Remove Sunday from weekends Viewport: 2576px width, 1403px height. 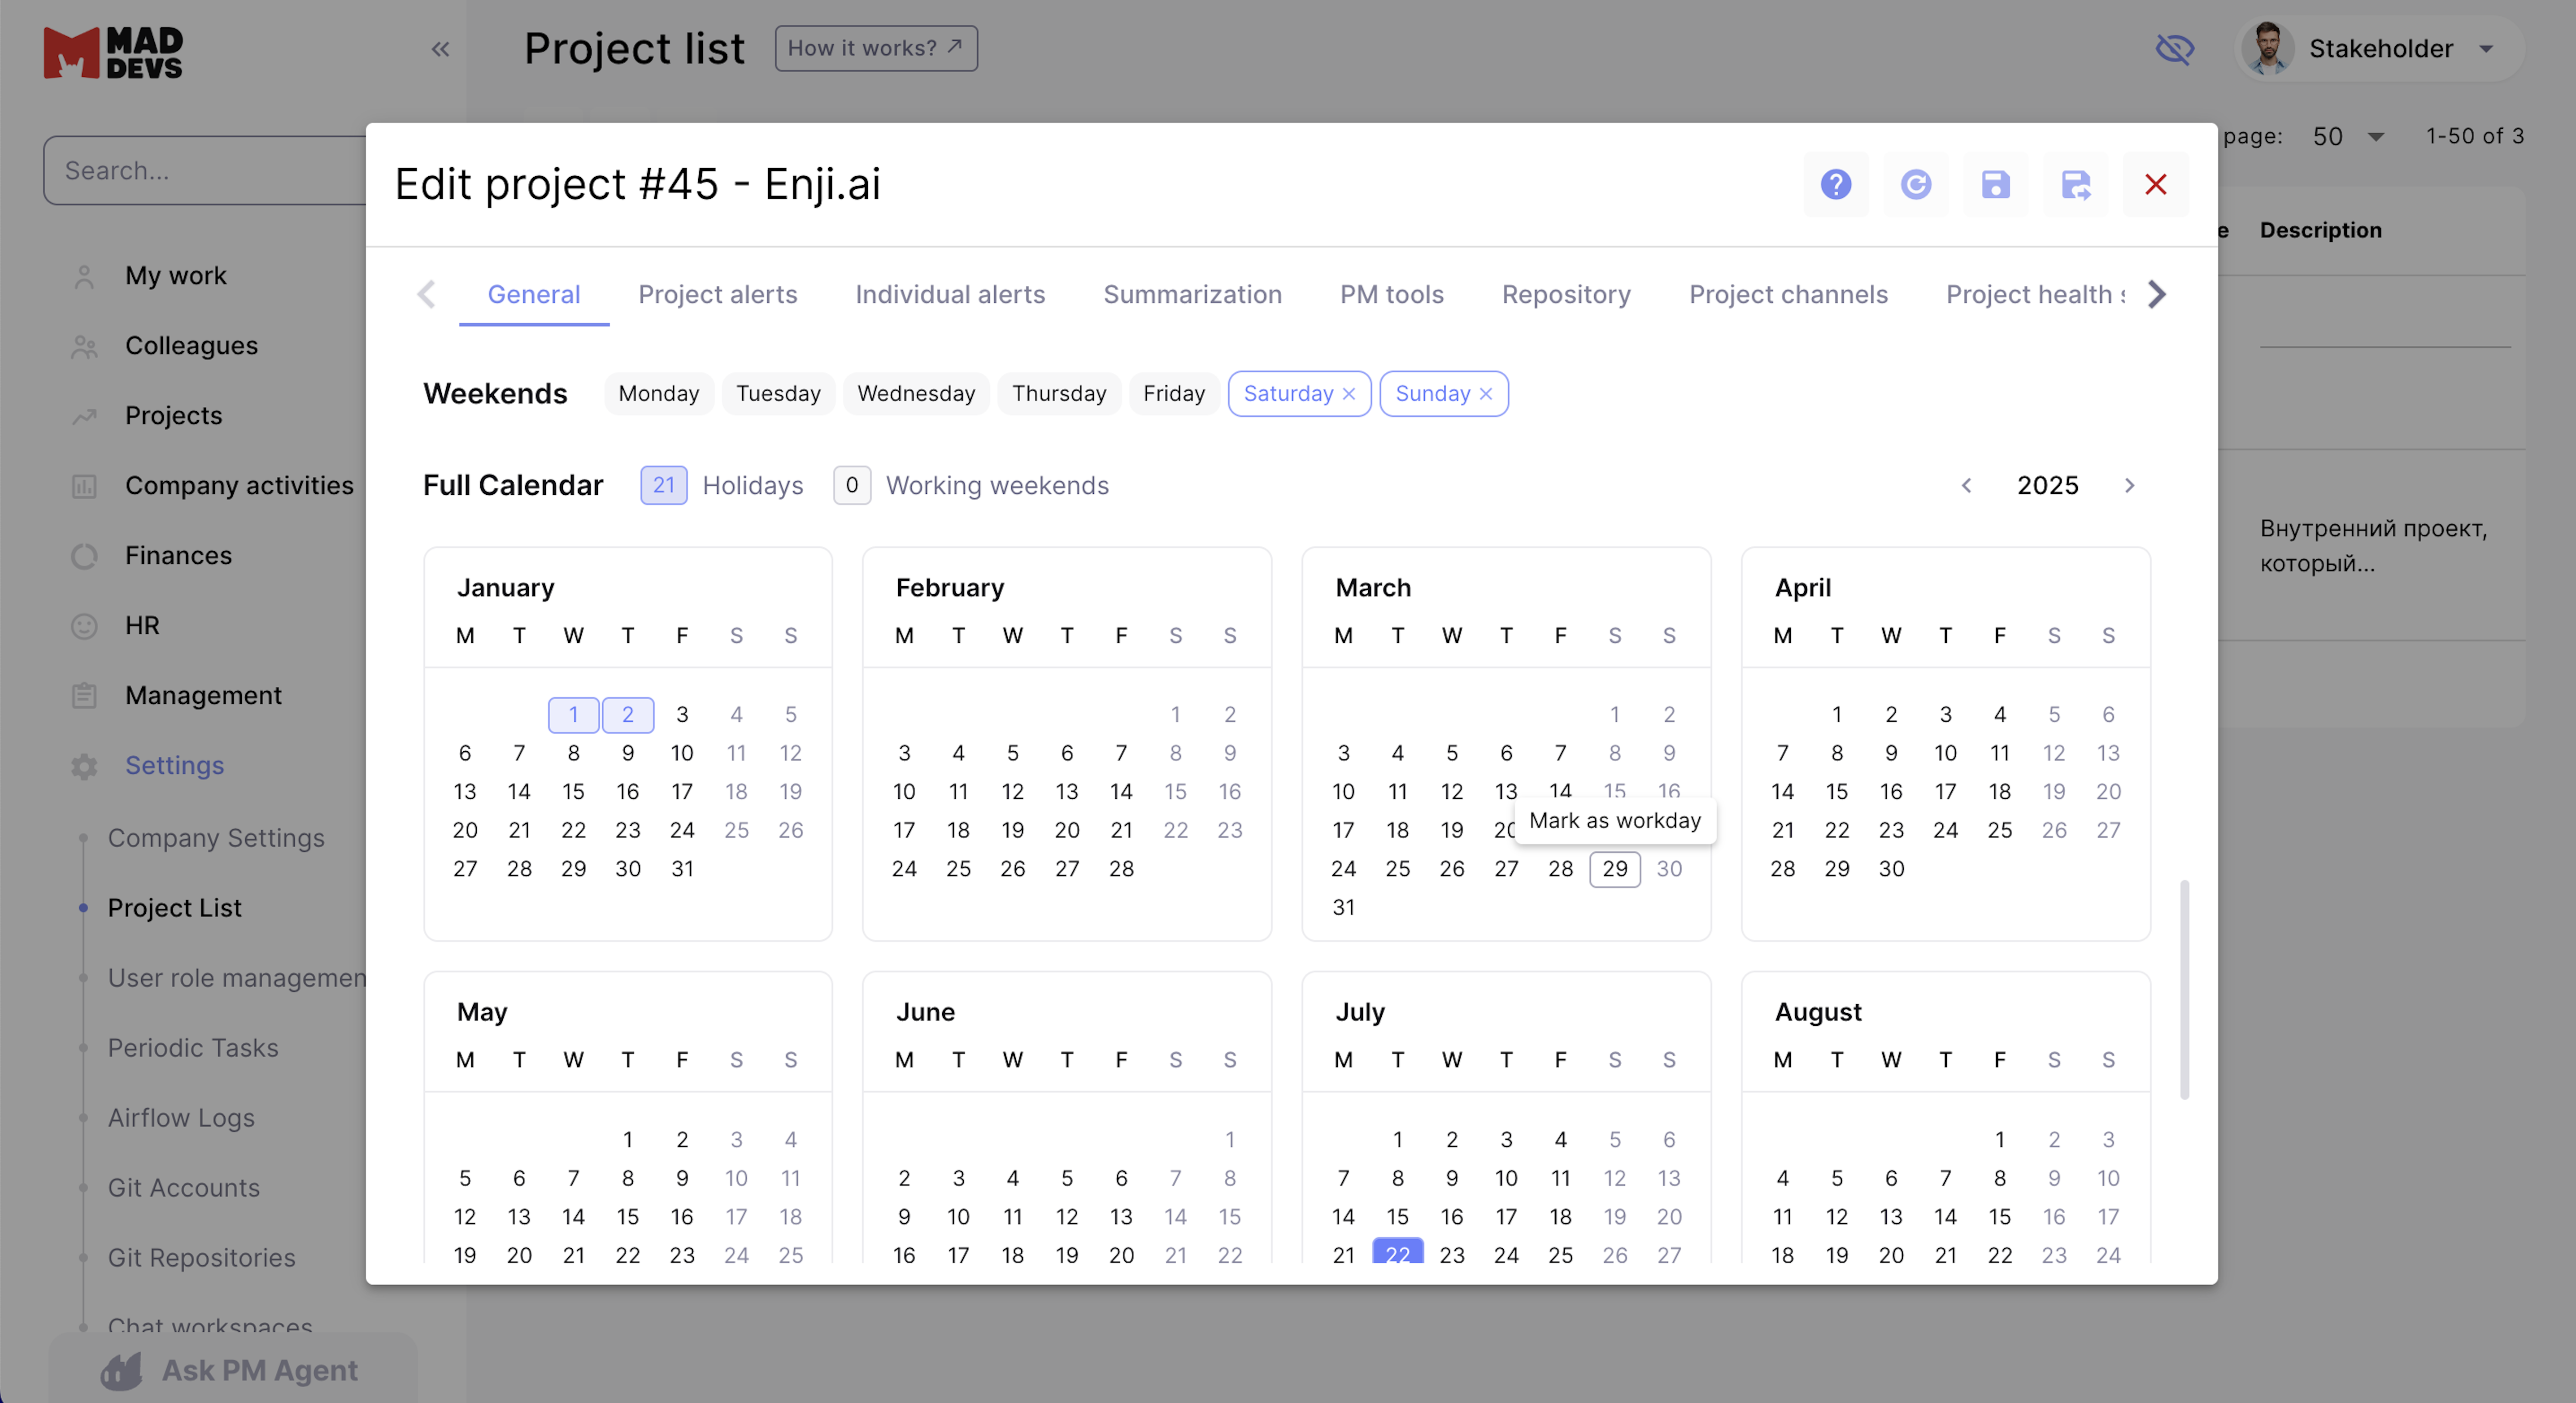[1486, 394]
